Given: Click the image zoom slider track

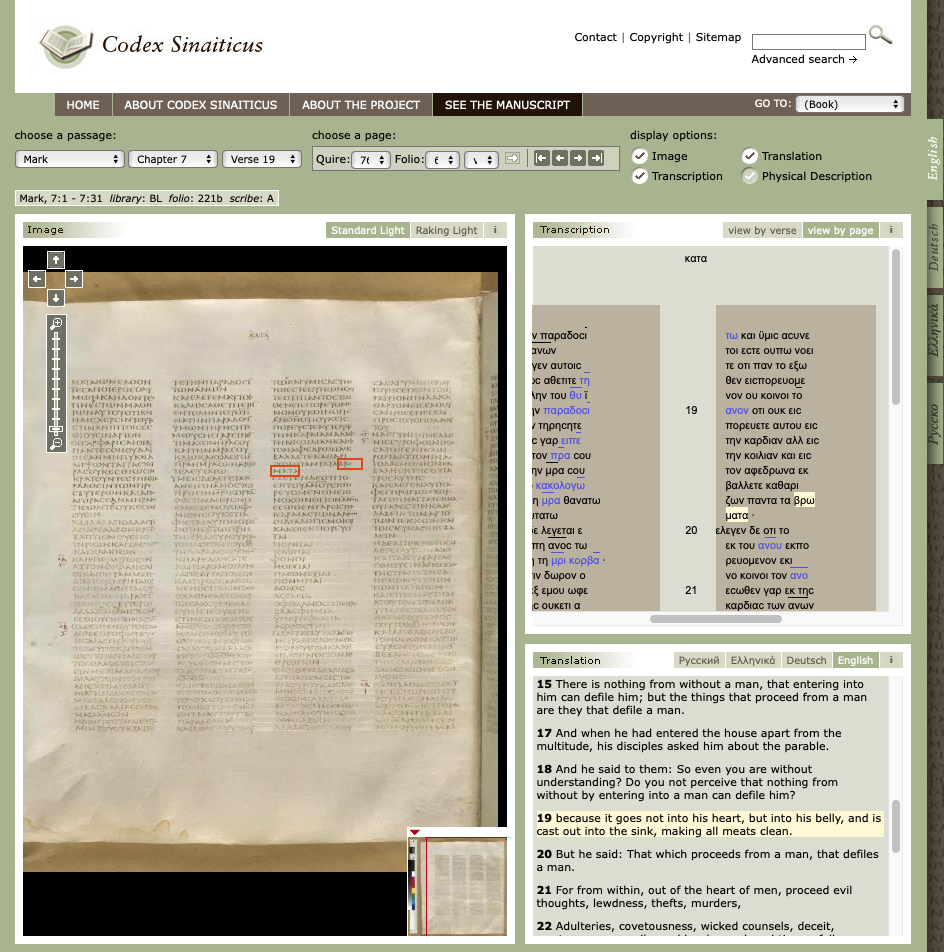Looking at the screenshot, I should [x=56, y=380].
